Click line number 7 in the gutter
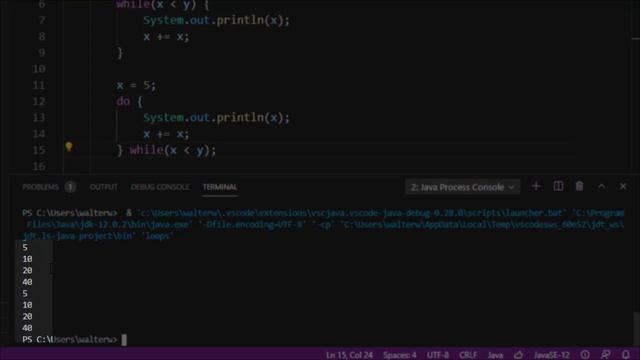640x360 pixels. [x=42, y=20]
